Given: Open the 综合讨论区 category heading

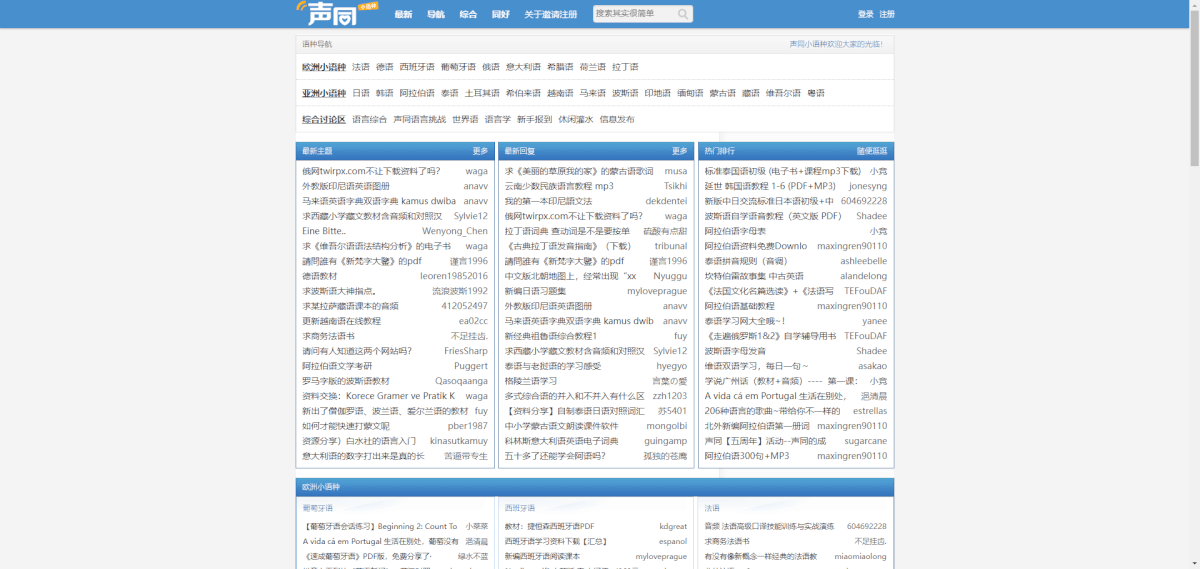Looking at the screenshot, I should [323, 119].
